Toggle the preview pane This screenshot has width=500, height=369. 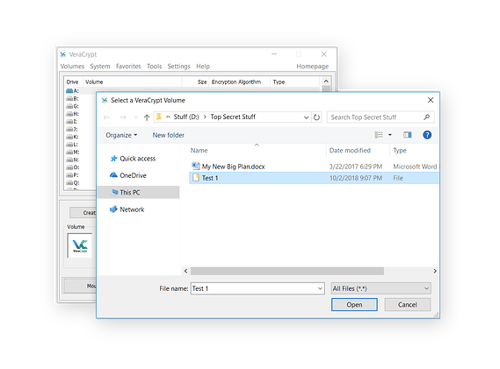tap(407, 135)
